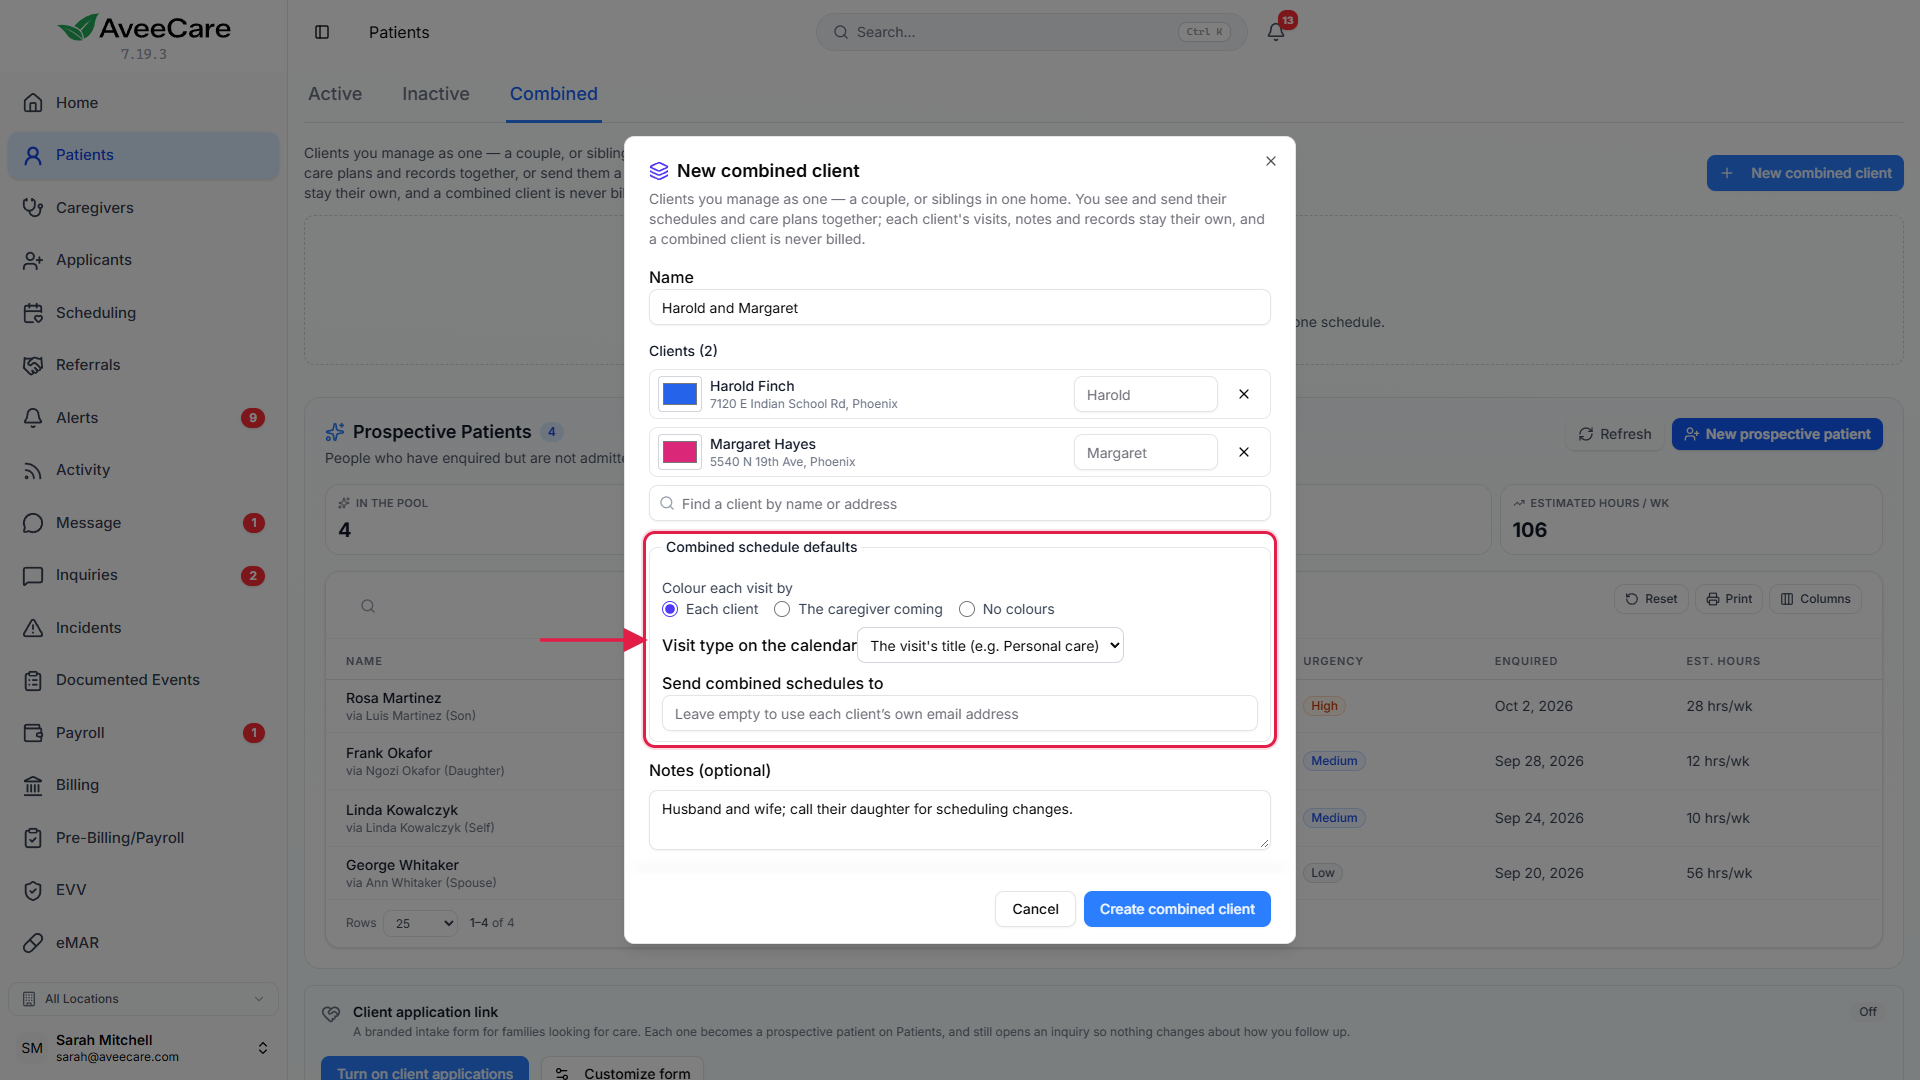Click the Payroll wallet icon

(x=33, y=733)
